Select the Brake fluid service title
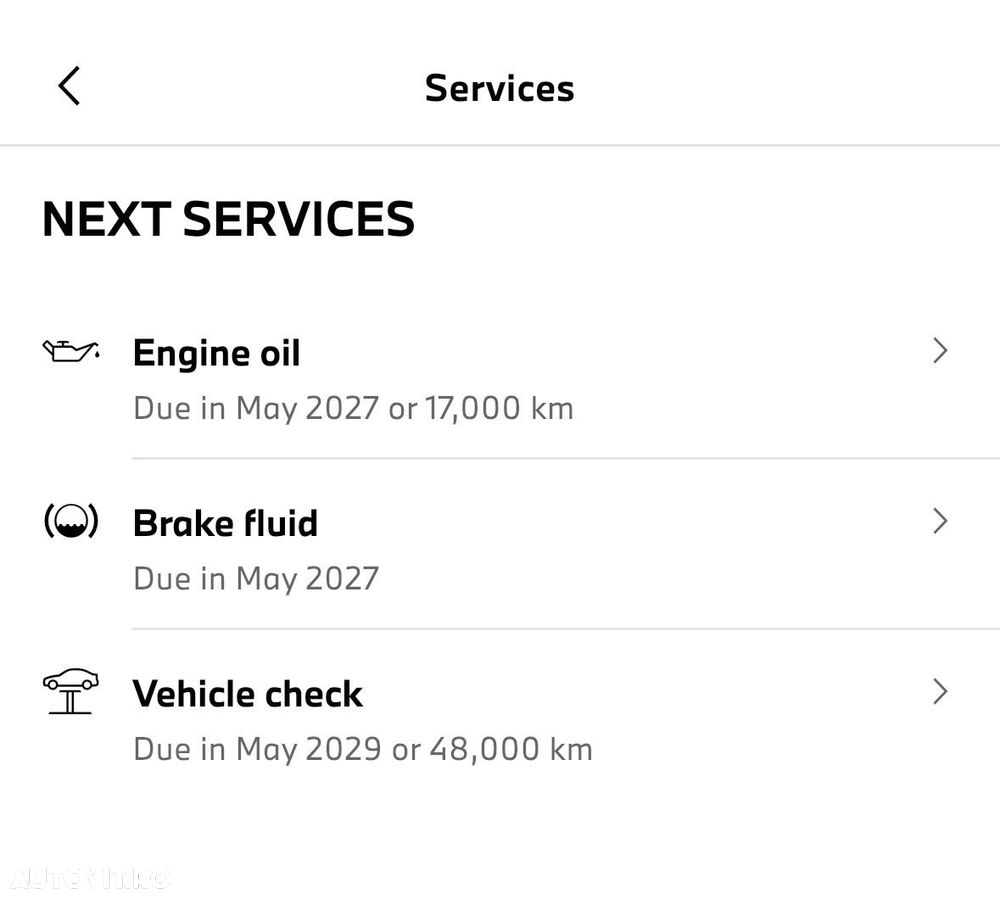The width and height of the screenshot is (1000, 899). (225, 523)
